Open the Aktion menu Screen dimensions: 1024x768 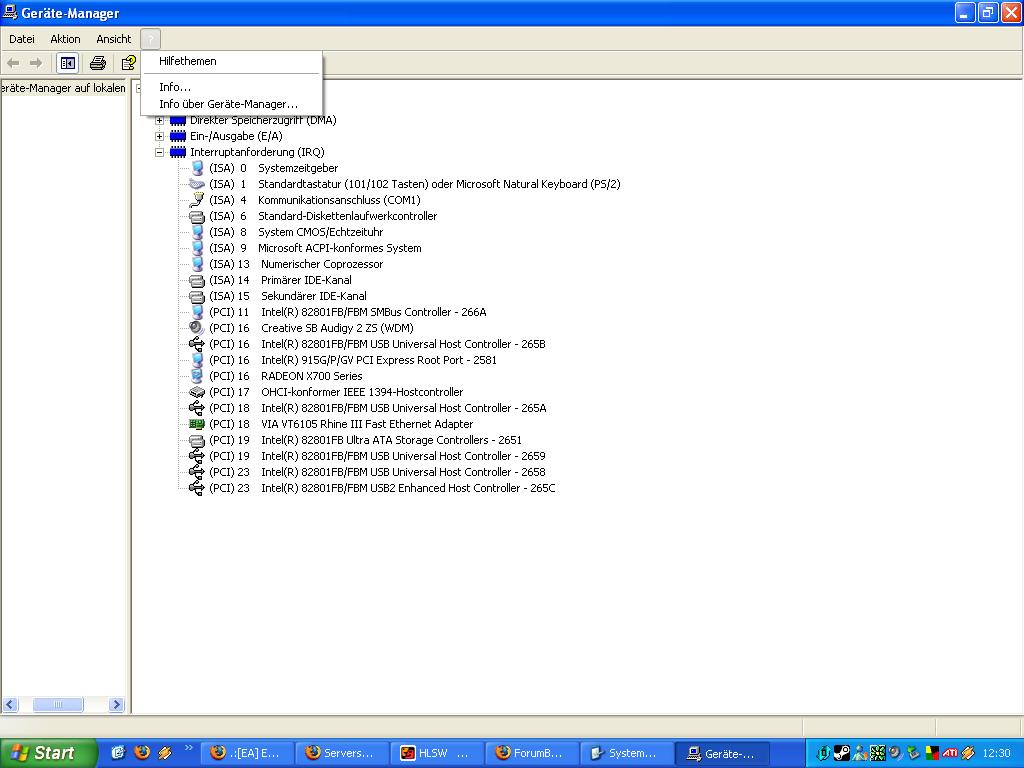[x=65, y=39]
